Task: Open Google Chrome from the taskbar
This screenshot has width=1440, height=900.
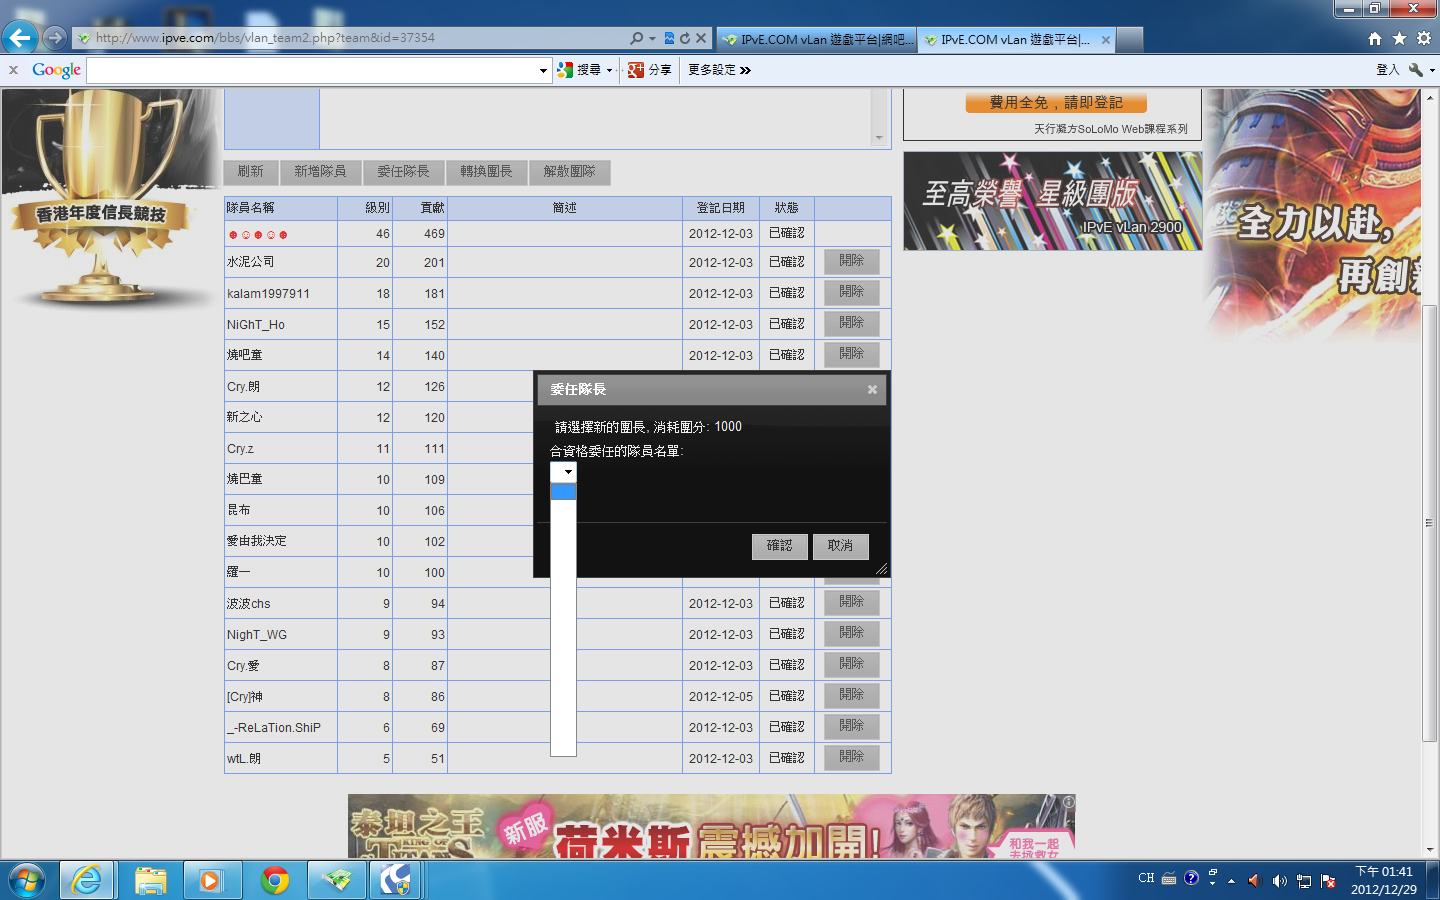Action: [x=274, y=880]
